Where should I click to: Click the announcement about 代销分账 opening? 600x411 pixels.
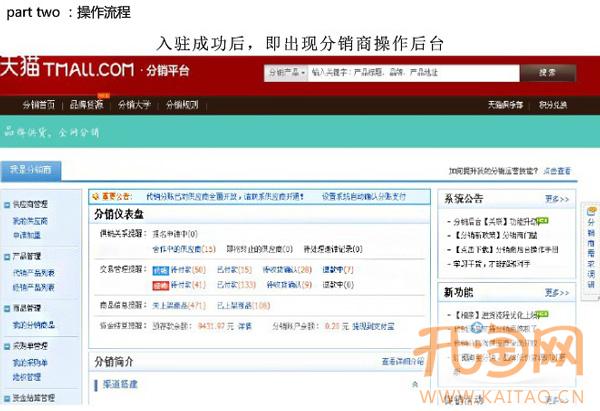225,197
